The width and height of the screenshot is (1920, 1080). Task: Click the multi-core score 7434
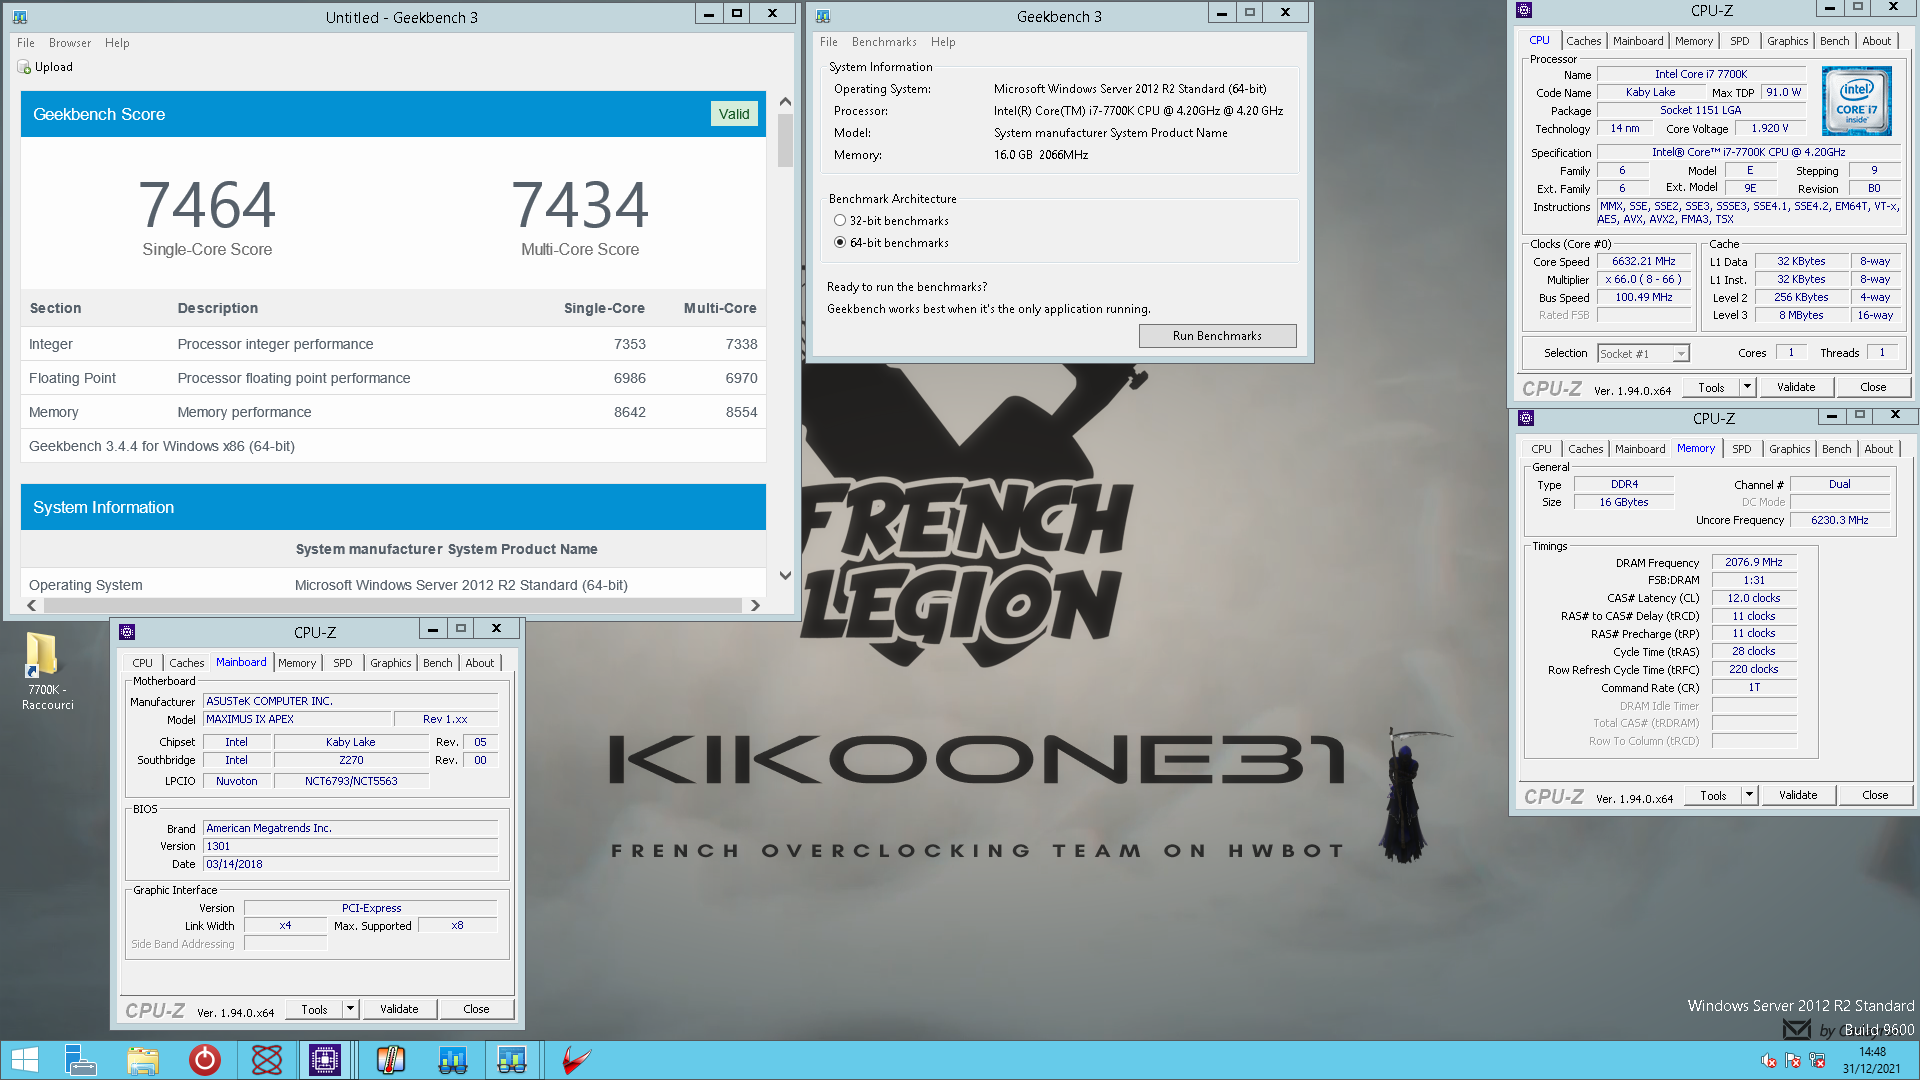(x=580, y=204)
